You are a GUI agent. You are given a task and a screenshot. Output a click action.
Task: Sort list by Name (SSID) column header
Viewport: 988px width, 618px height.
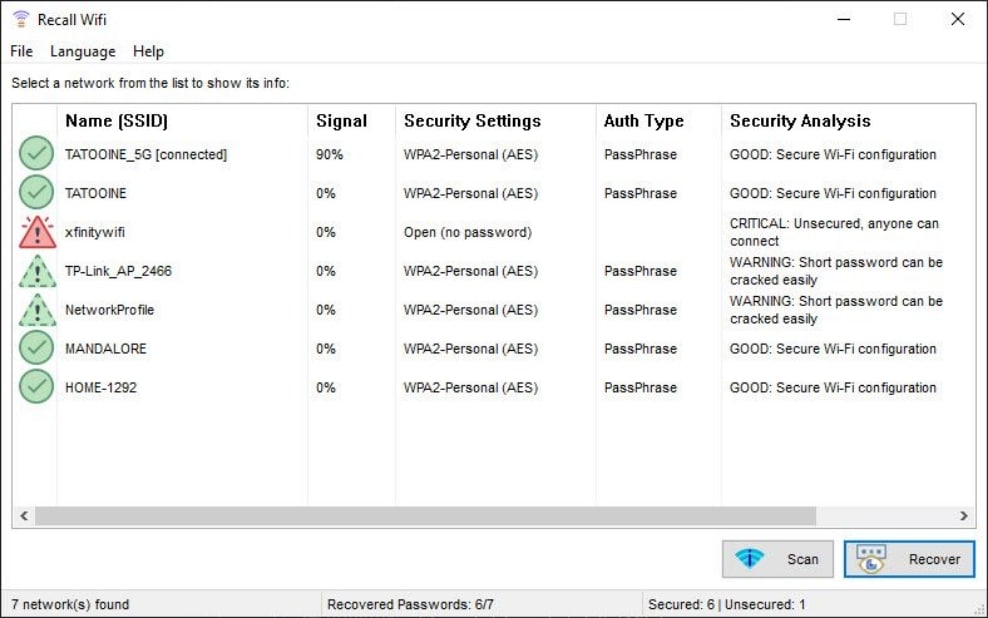[x=116, y=121]
